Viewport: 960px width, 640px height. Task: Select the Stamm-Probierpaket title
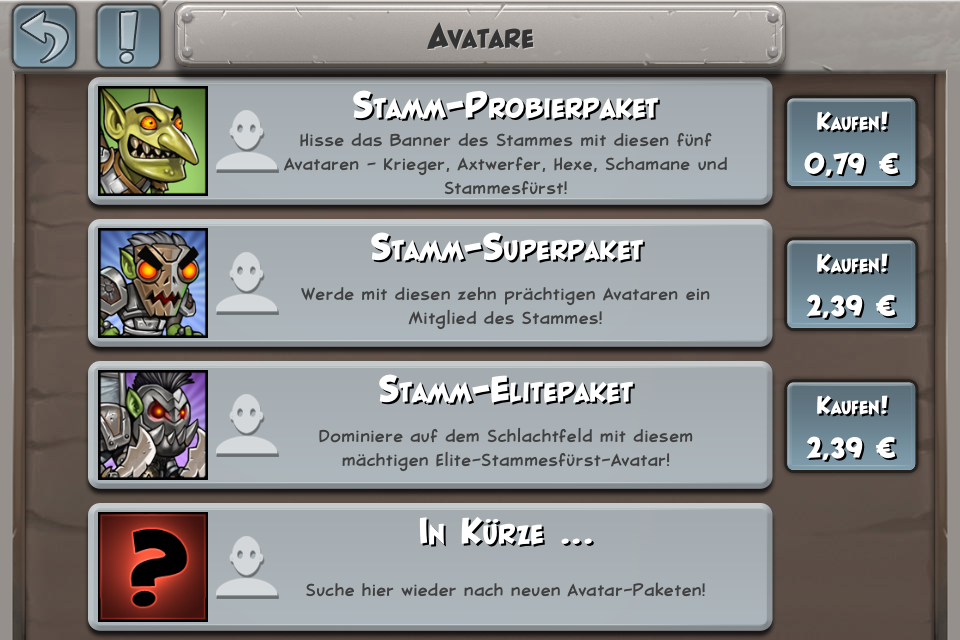(506, 106)
